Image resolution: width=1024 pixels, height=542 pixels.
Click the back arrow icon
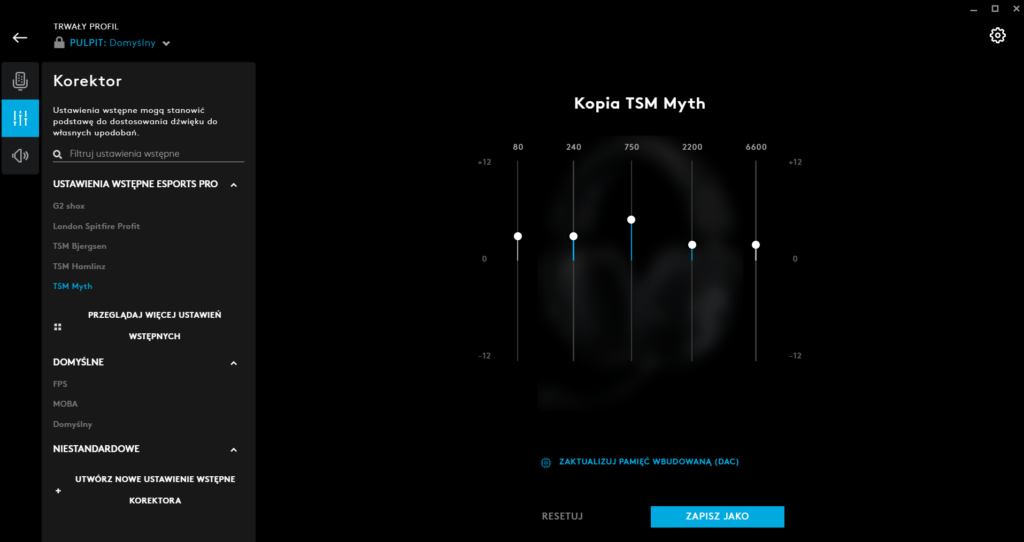(x=20, y=37)
